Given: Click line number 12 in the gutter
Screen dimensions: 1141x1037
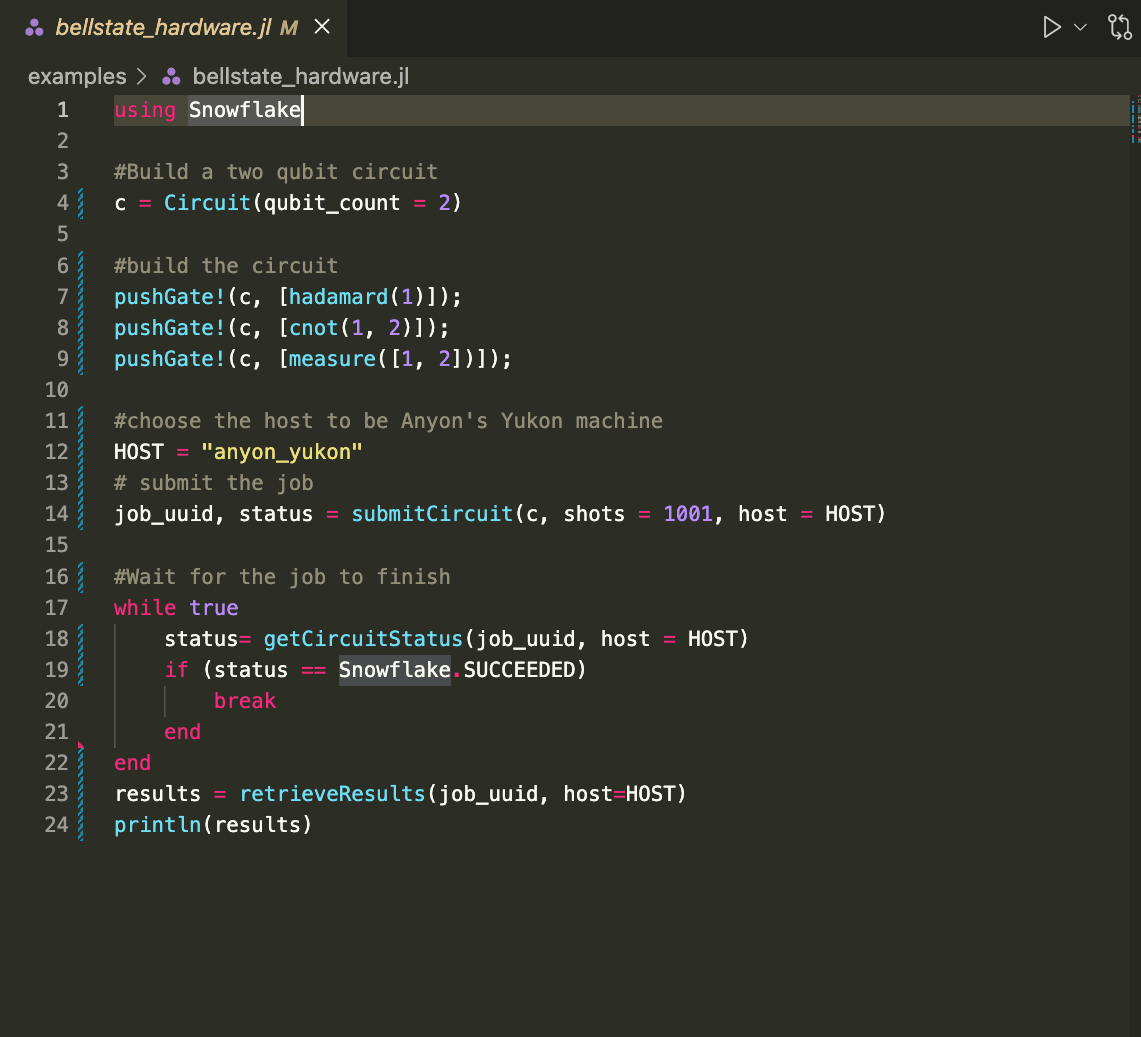Looking at the screenshot, I should pos(57,452).
